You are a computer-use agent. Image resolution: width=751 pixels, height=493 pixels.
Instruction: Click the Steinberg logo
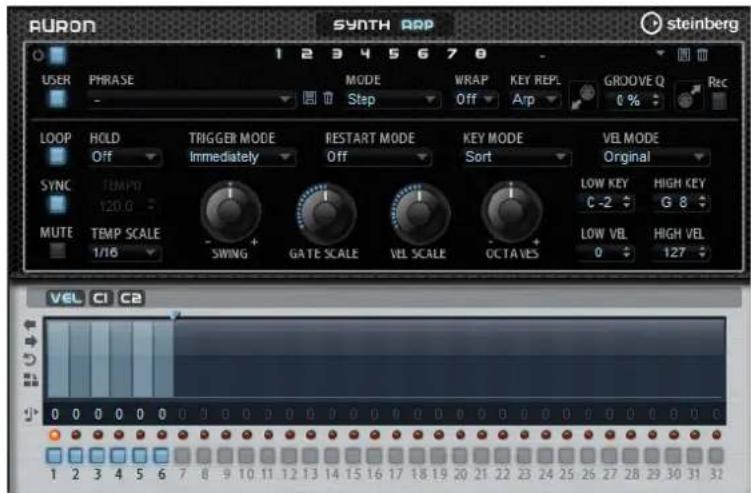pyautogui.click(x=689, y=23)
